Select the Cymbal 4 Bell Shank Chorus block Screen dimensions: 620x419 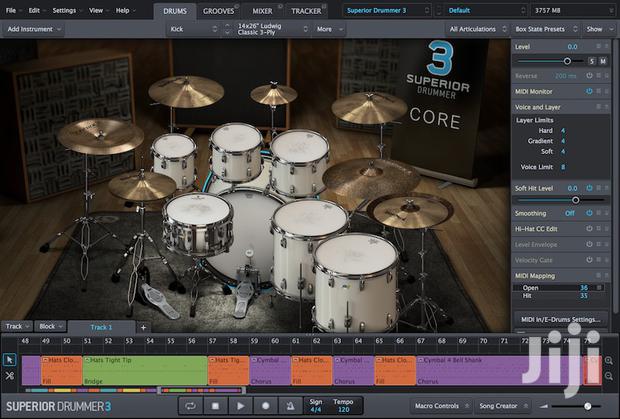(x=499, y=370)
